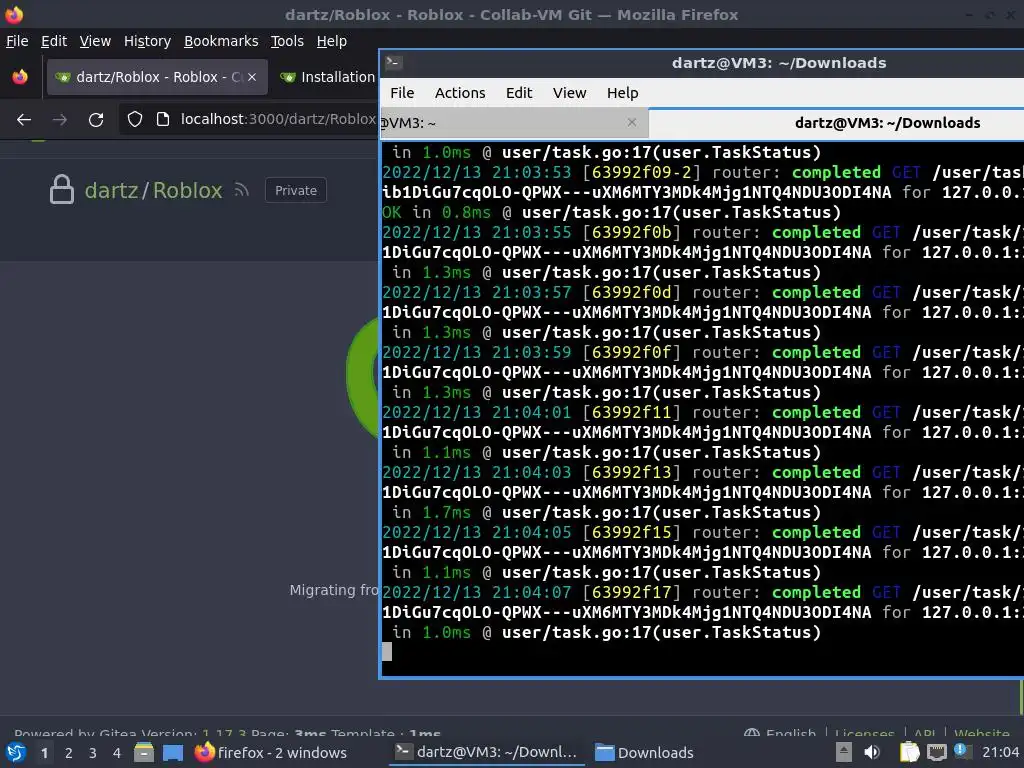This screenshot has width=1024, height=768.
Task: Switch to workspace 2 in the pager
Action: [69, 753]
